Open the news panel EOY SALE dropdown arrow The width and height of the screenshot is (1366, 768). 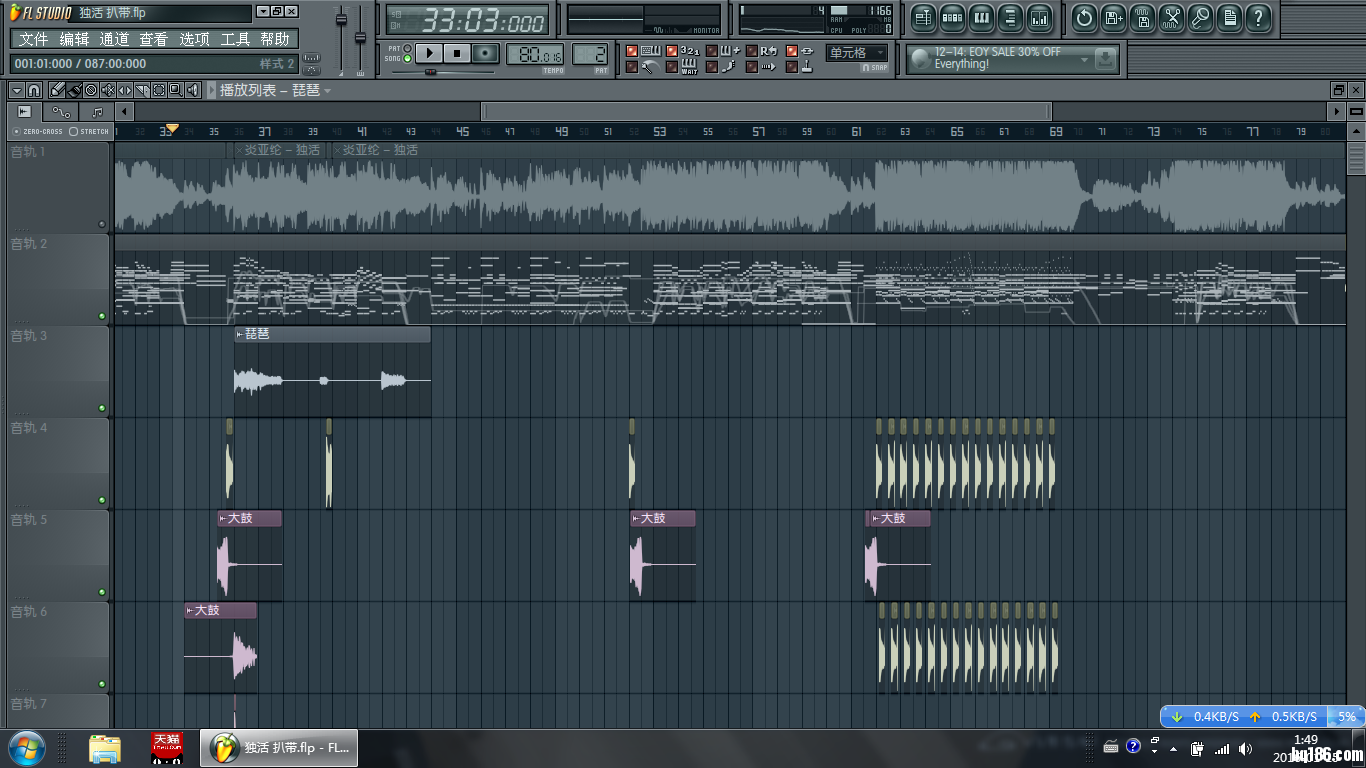point(1084,60)
